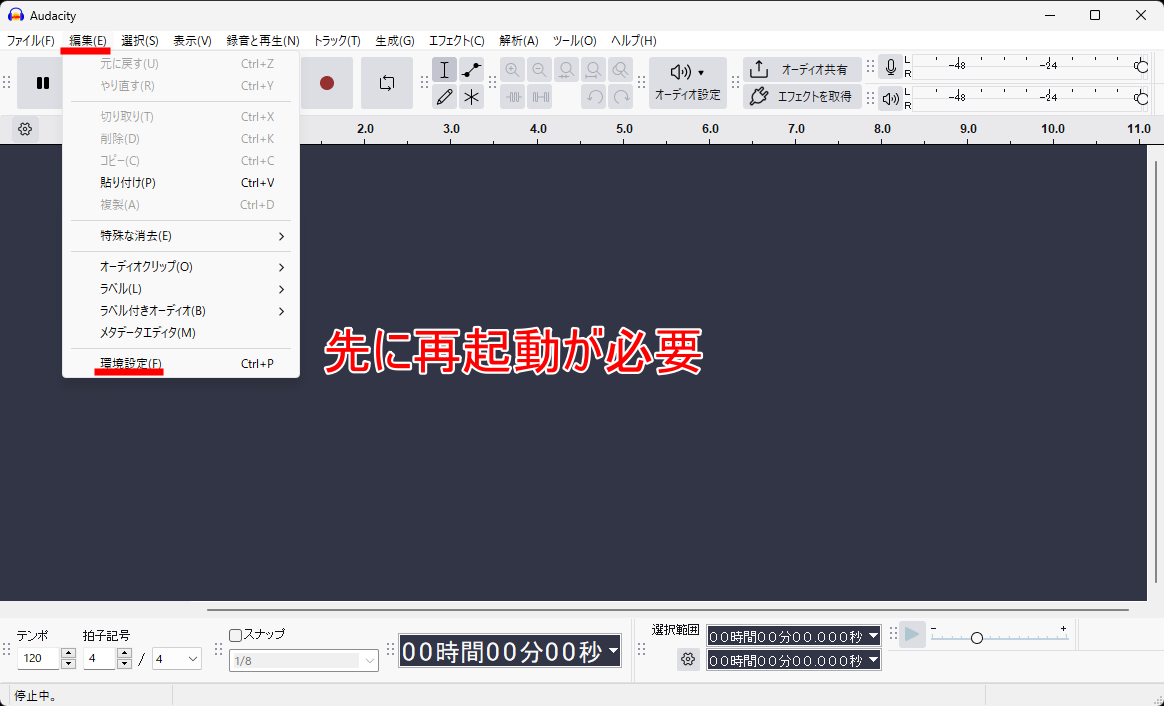The image size is (1164, 706).
Task: Click the Play-at-speed green play button
Action: coord(912,635)
